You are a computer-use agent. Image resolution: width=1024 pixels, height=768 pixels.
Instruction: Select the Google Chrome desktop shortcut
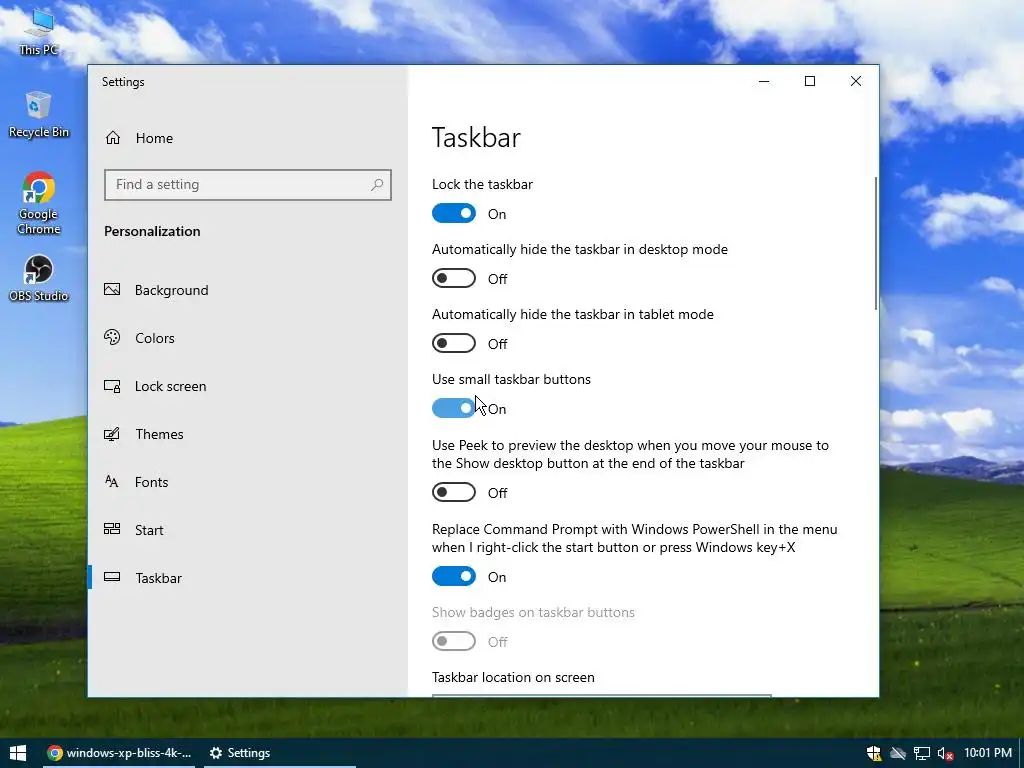[x=39, y=202]
